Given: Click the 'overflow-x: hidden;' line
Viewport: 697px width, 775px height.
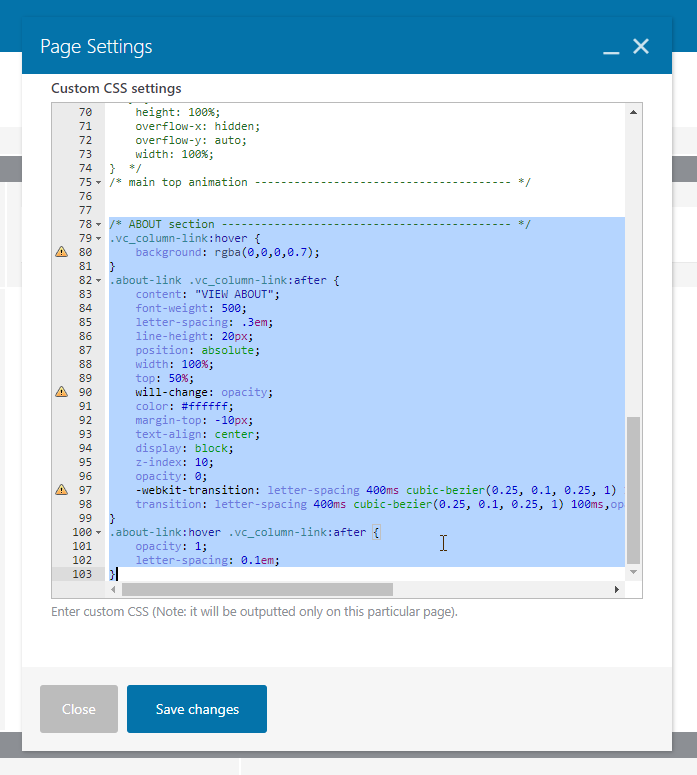Looking at the screenshot, I should [198, 127].
